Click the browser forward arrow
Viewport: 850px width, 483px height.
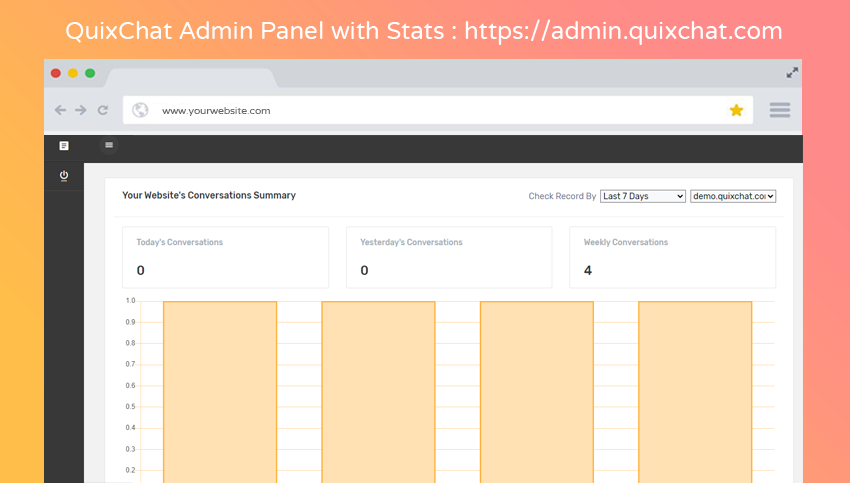pyautogui.click(x=81, y=110)
